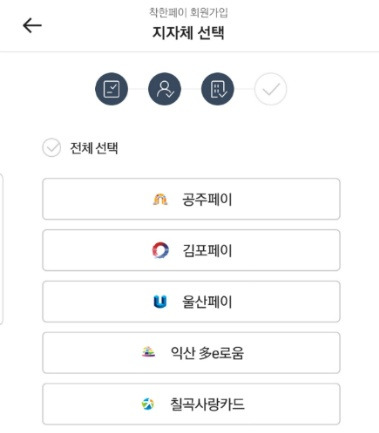379x433 pixels.
Task: Click the 김포페이 circular swirl logo
Action: (160, 250)
